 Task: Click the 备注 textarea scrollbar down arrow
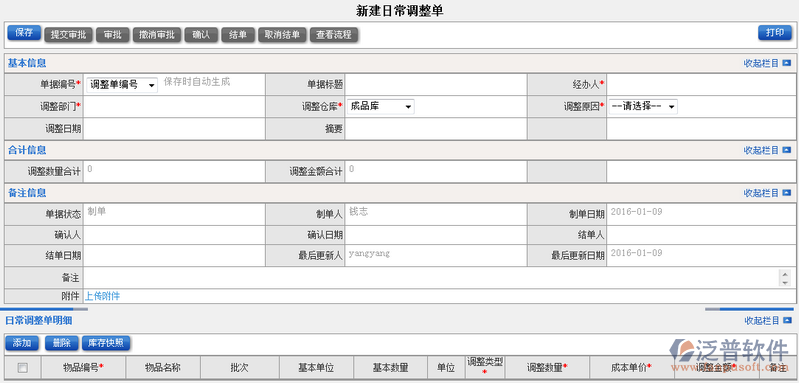coord(785,282)
